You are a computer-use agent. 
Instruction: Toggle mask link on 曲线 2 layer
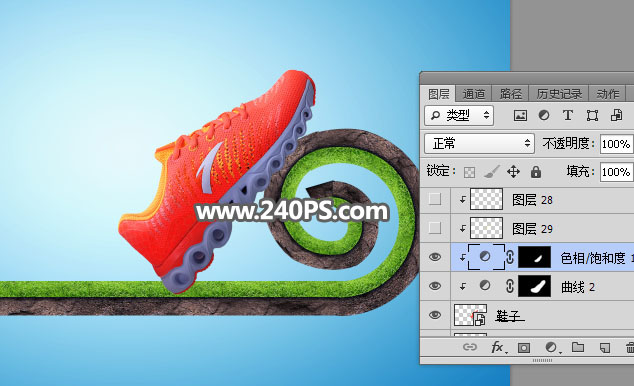click(510, 286)
